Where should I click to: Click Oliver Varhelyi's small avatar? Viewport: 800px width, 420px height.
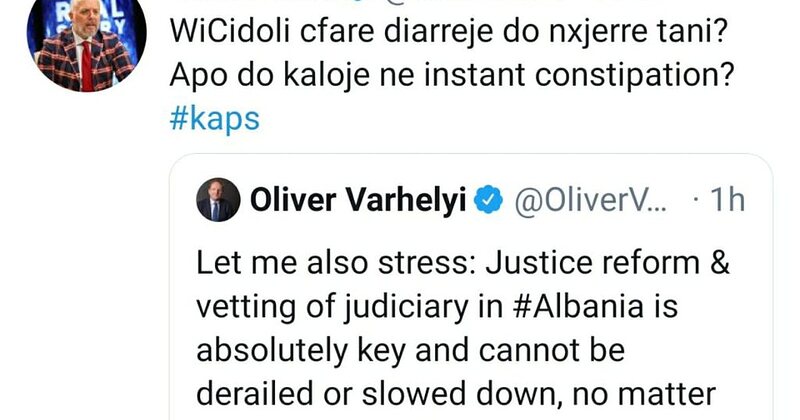point(218,200)
